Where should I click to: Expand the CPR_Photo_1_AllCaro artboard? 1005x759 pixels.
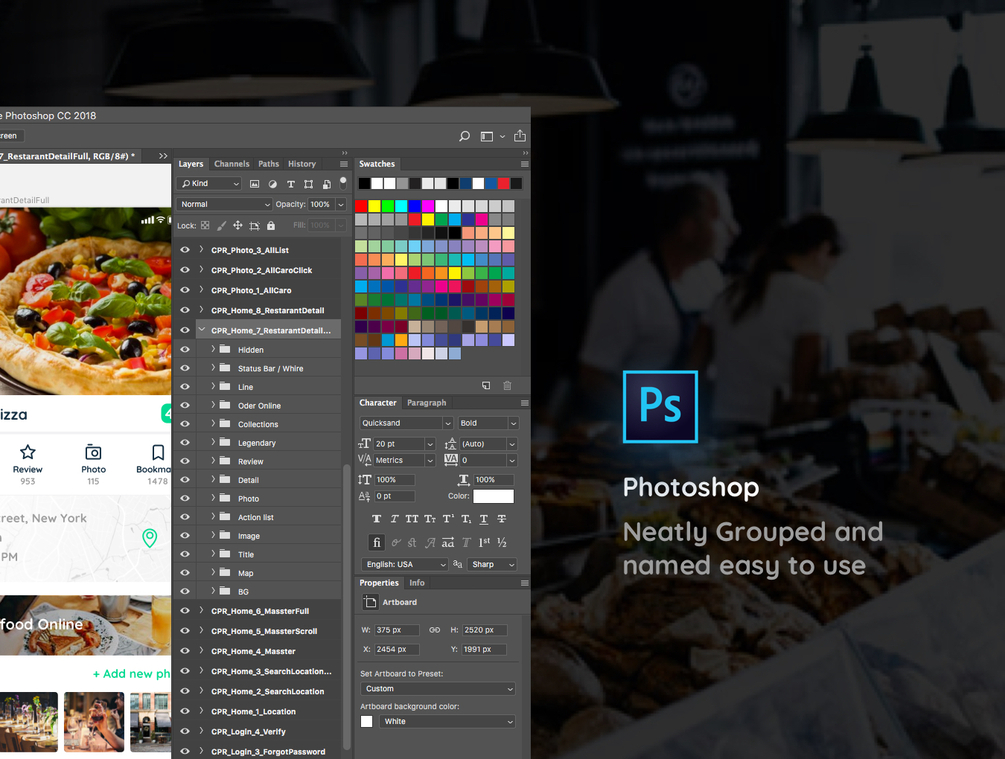click(201, 290)
